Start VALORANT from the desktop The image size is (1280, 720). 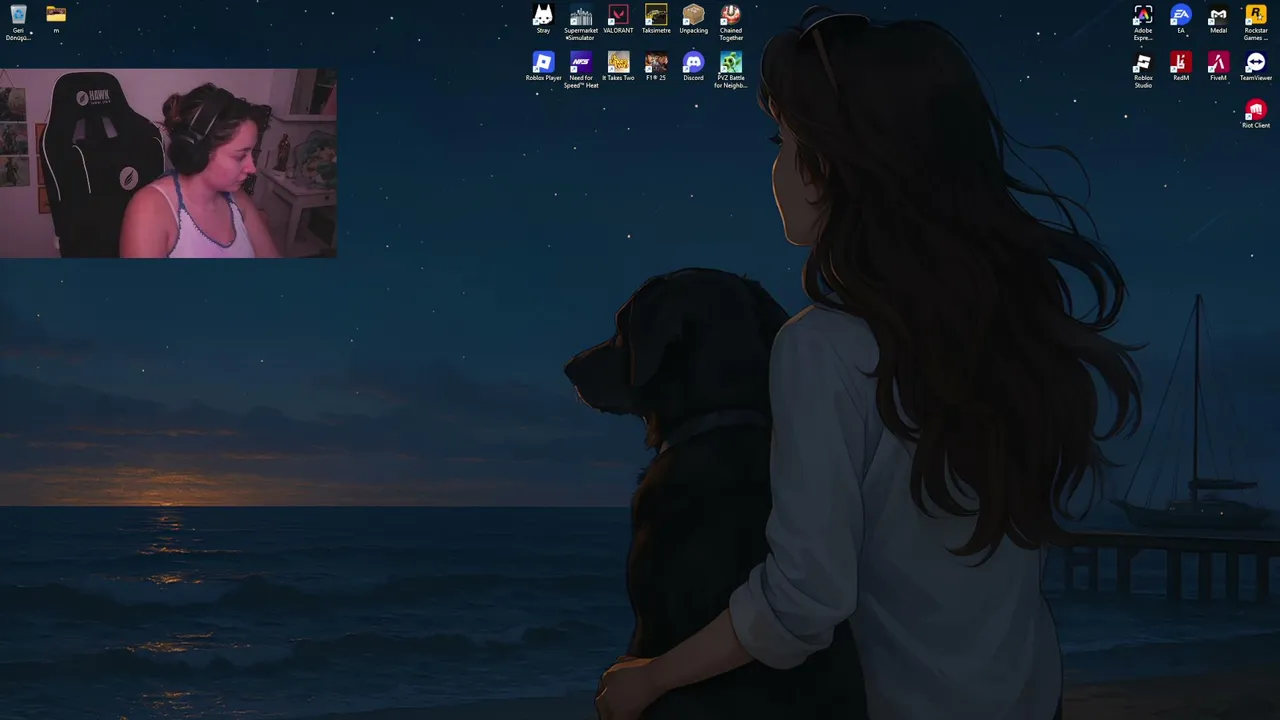618,18
